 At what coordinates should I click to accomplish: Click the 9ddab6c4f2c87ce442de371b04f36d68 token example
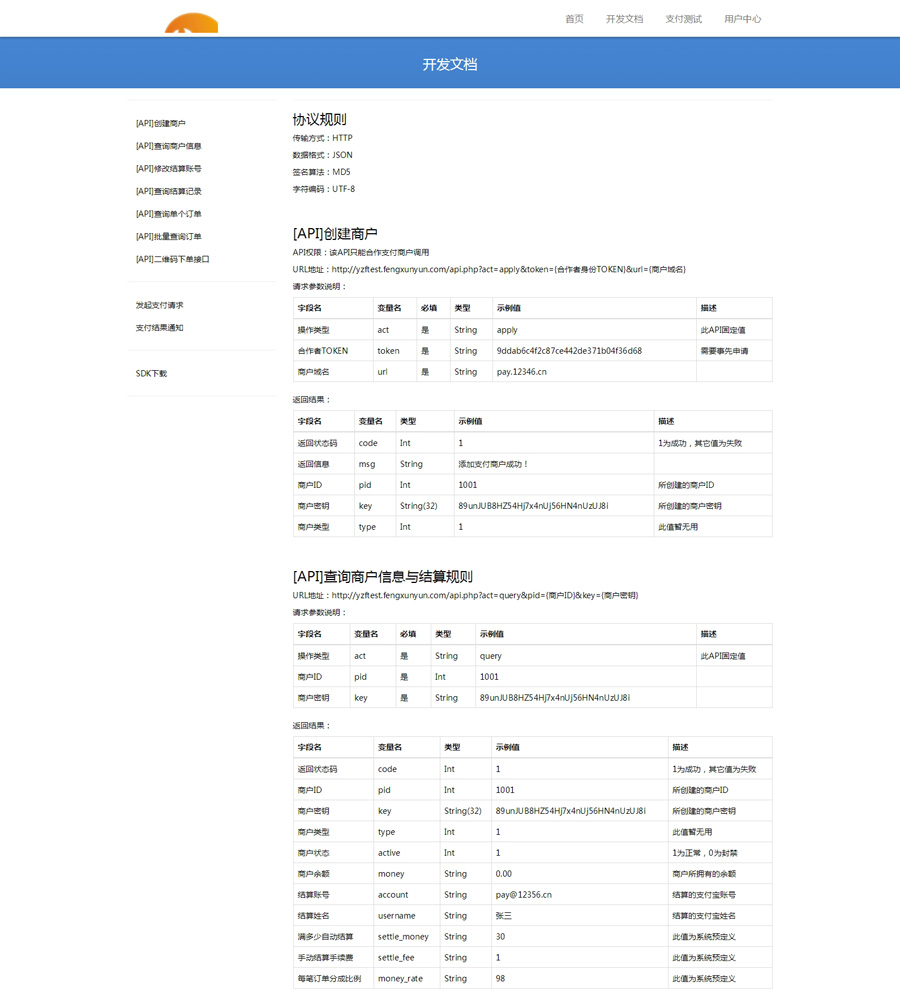569,351
